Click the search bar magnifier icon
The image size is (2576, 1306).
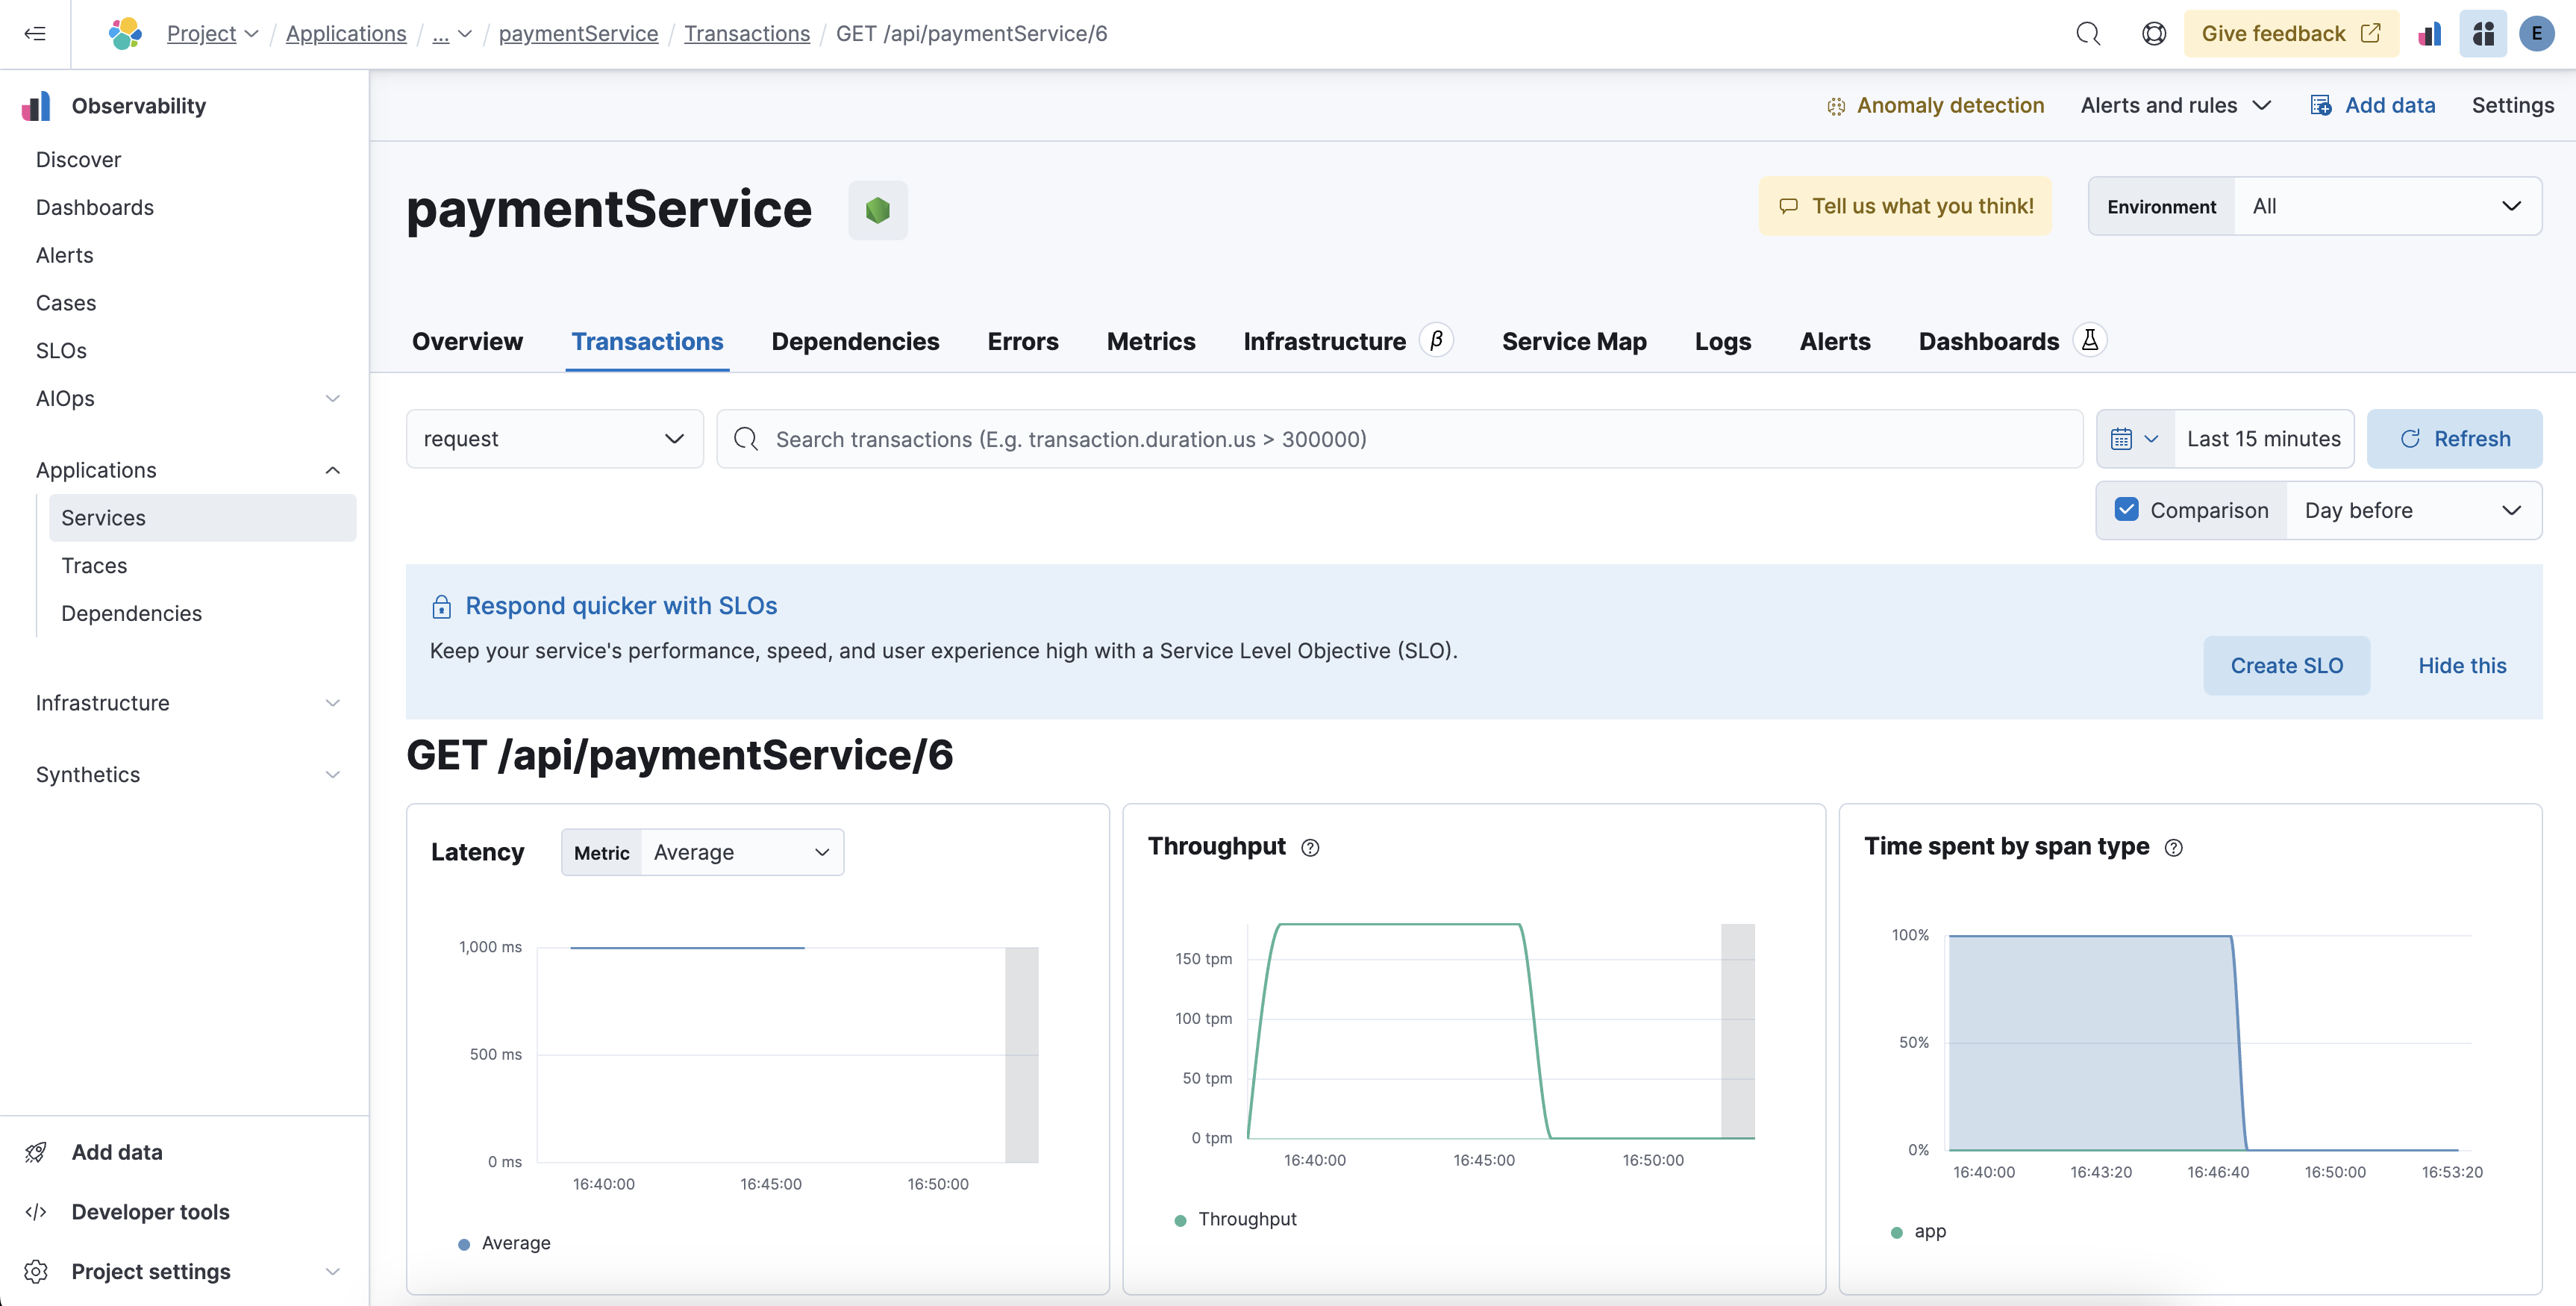(746, 439)
